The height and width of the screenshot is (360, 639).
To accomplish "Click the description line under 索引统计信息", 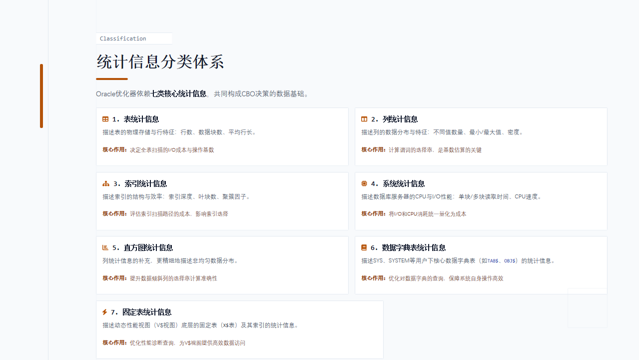I will click(x=176, y=197).
